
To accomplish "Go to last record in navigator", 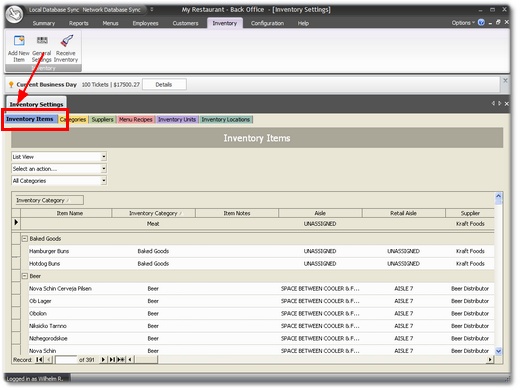I will pos(112,360).
